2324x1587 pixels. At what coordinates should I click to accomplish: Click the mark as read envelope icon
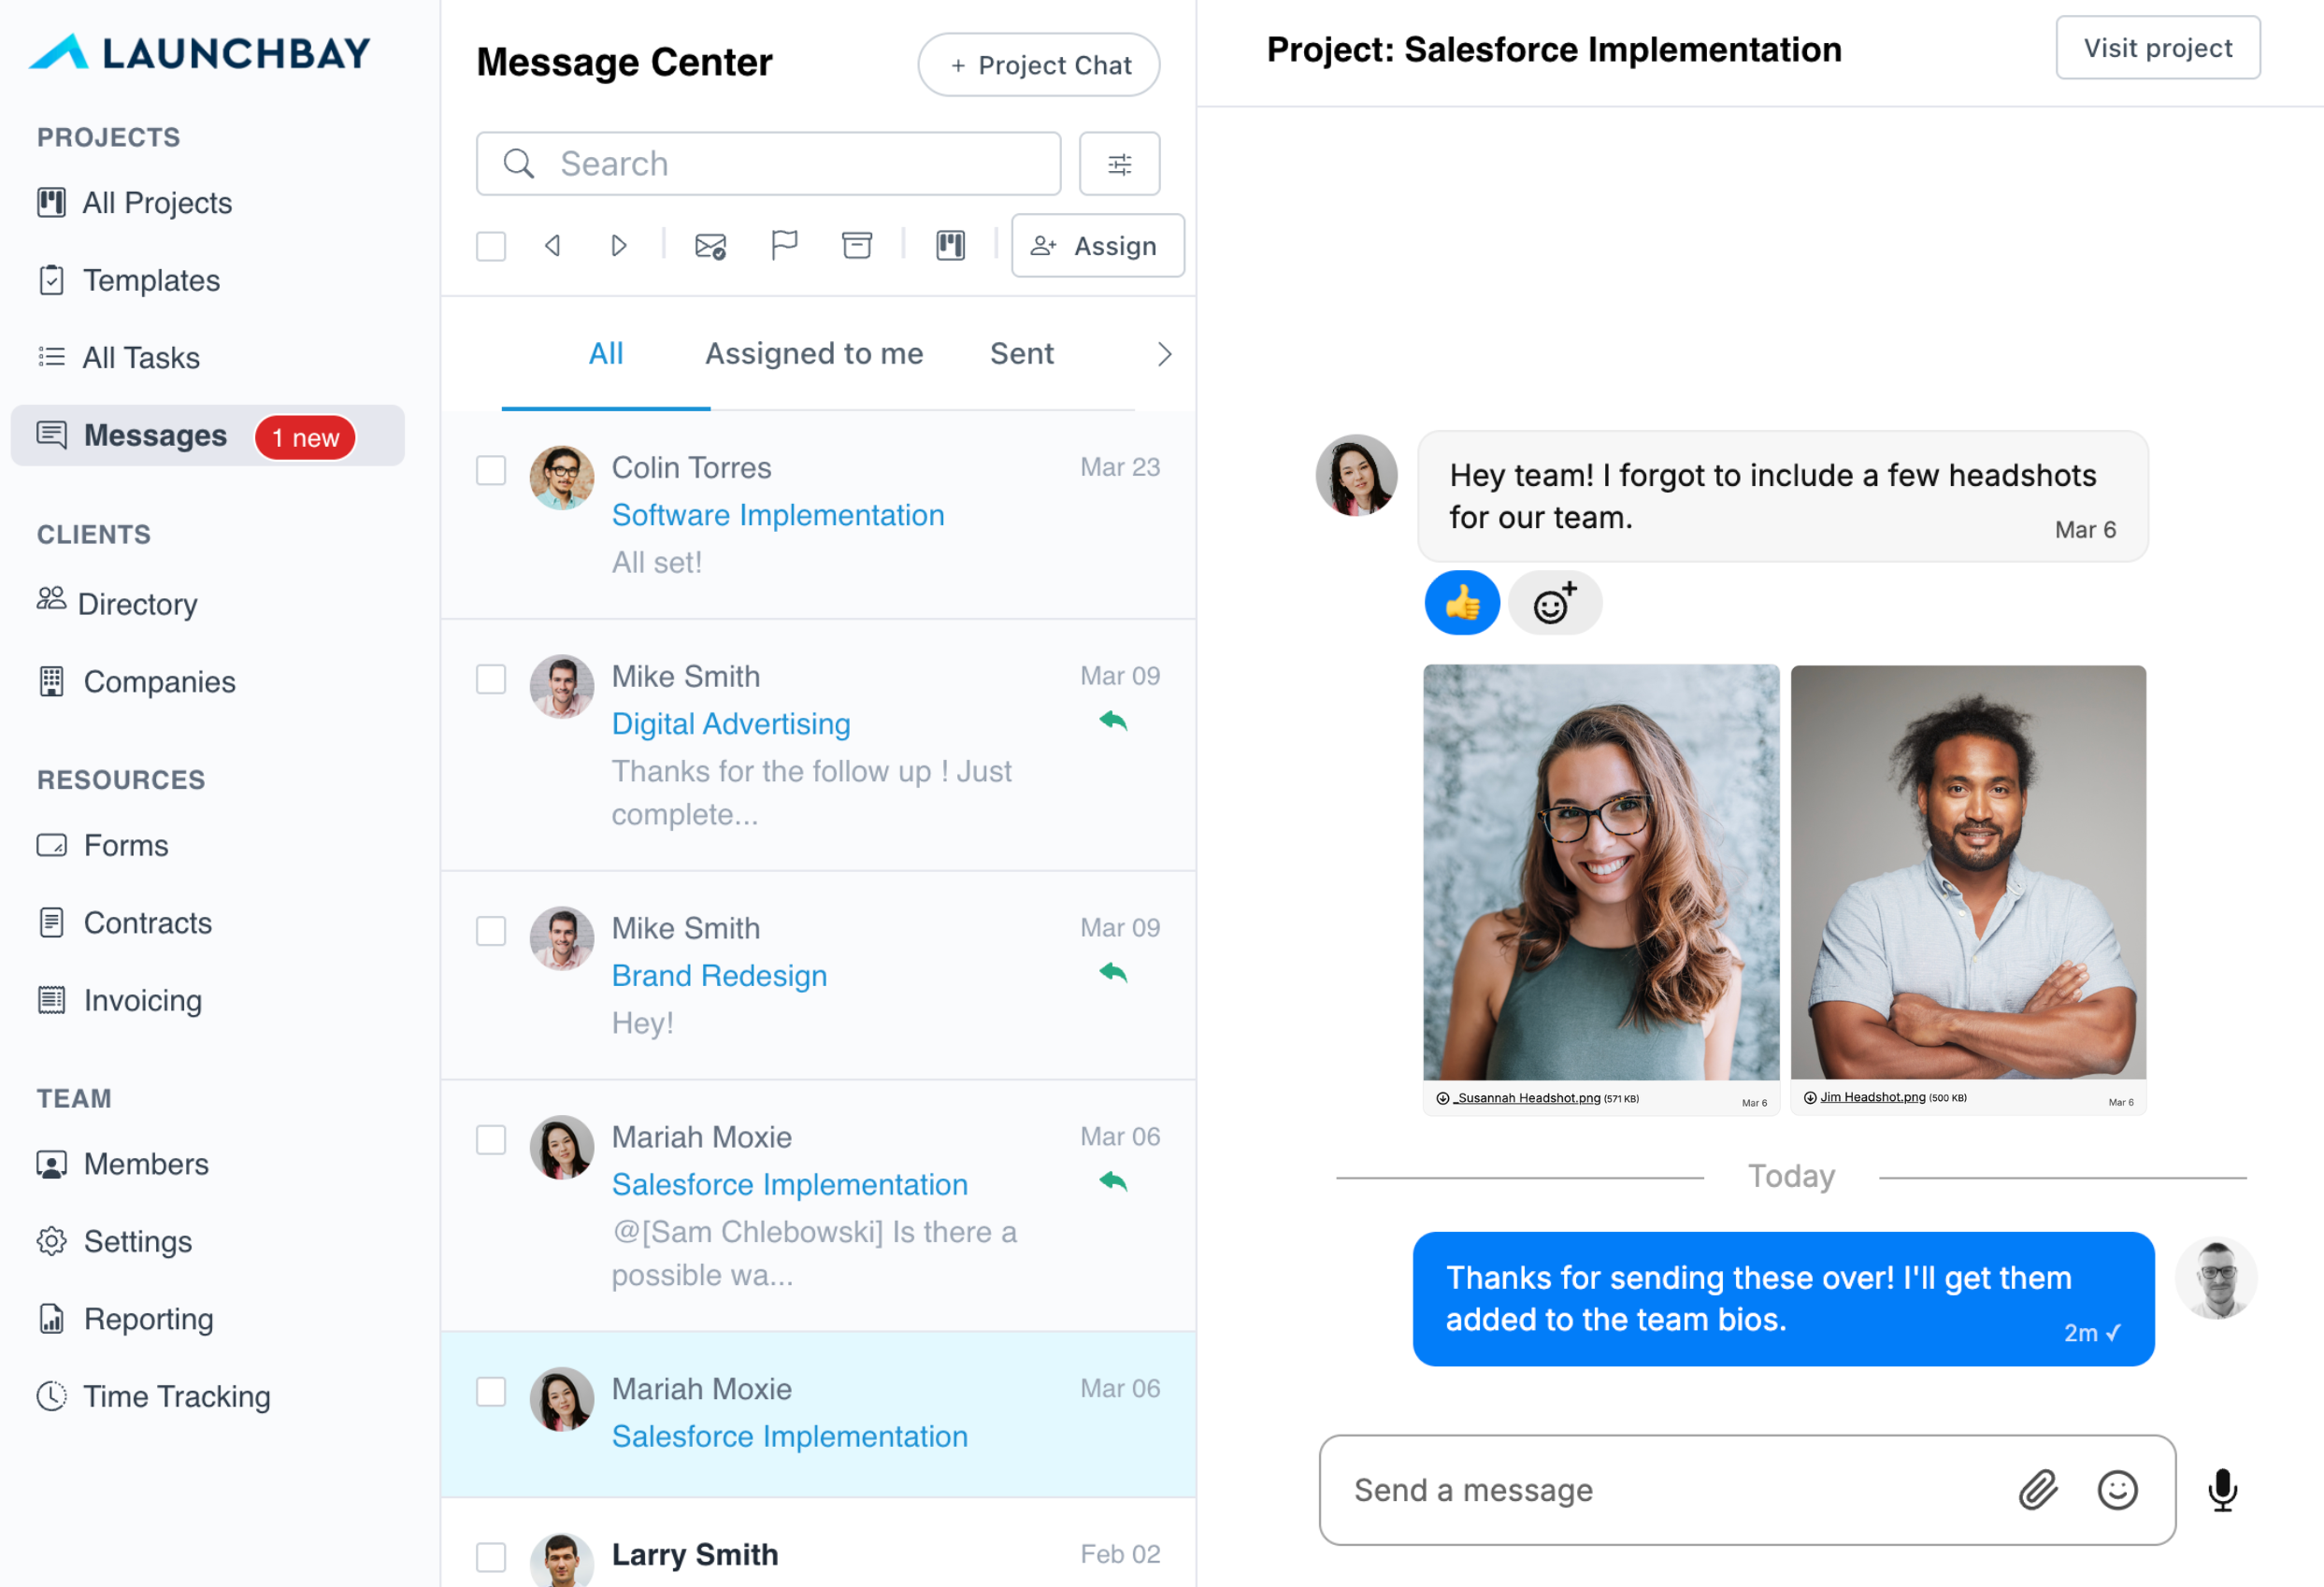(710, 245)
